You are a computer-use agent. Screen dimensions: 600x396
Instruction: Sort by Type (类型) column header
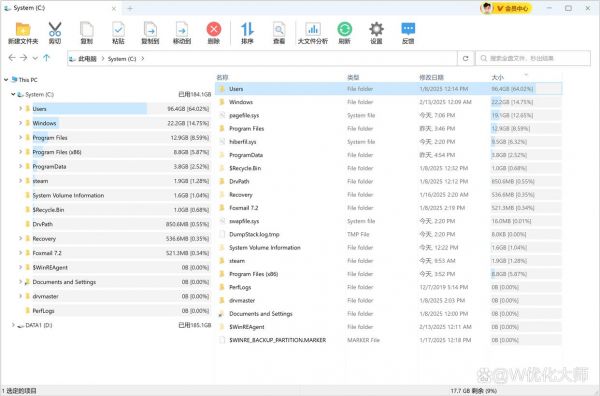(353, 77)
